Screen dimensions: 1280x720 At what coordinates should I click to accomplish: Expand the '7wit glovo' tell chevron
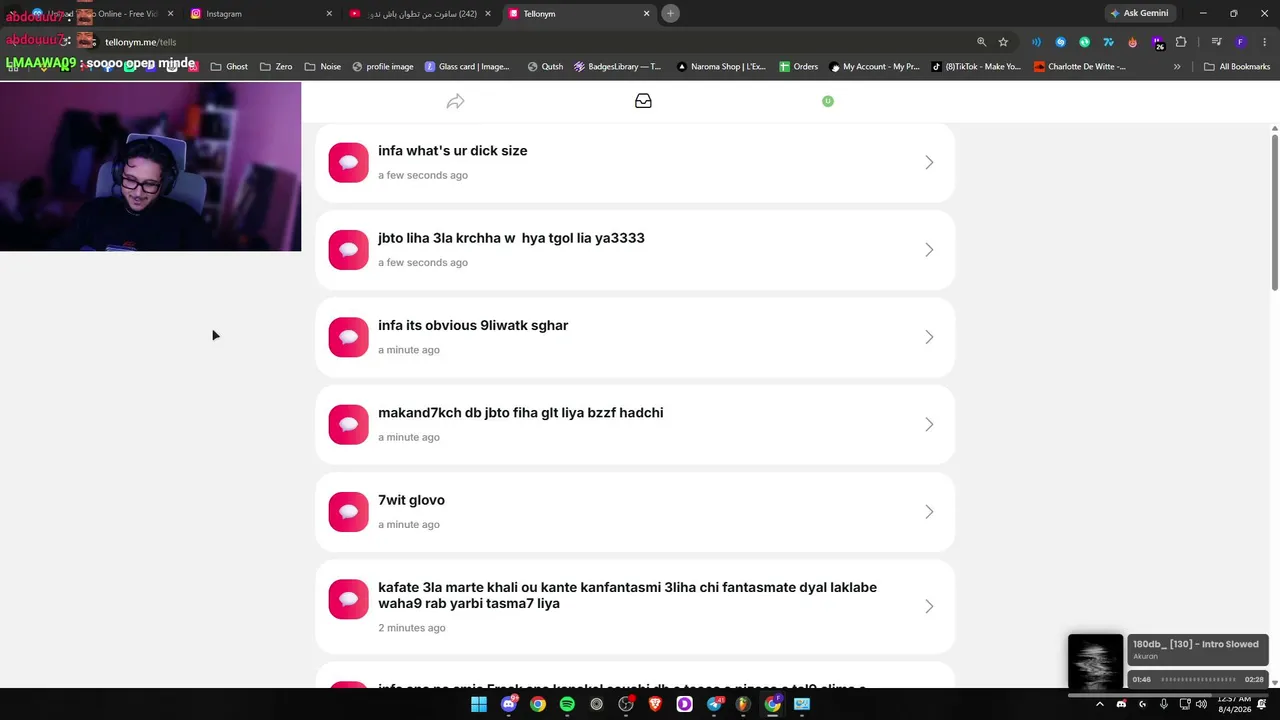(x=929, y=512)
